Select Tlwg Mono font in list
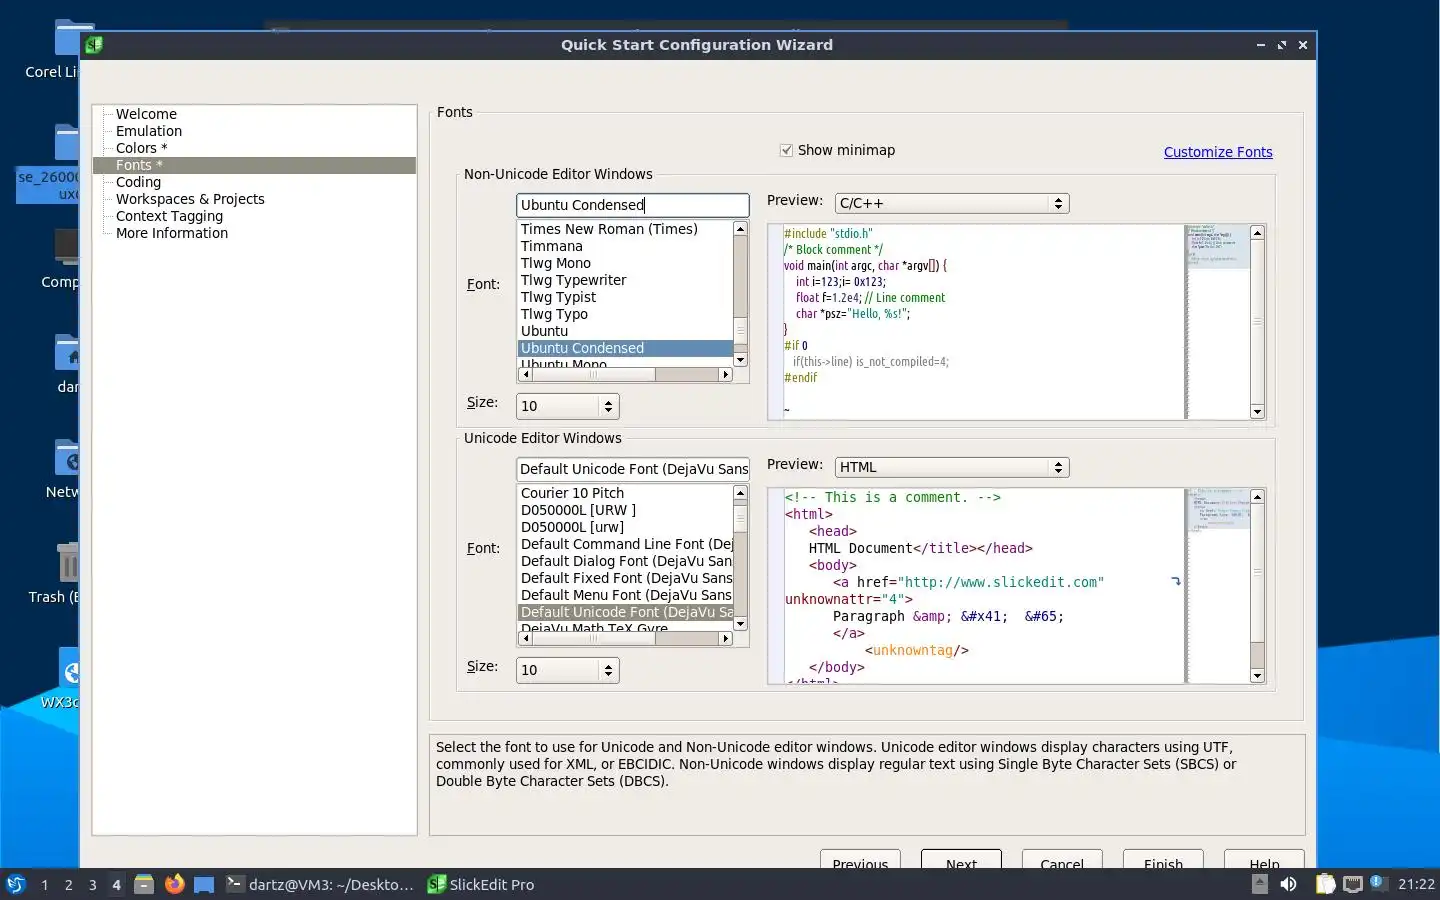 pyautogui.click(x=556, y=263)
